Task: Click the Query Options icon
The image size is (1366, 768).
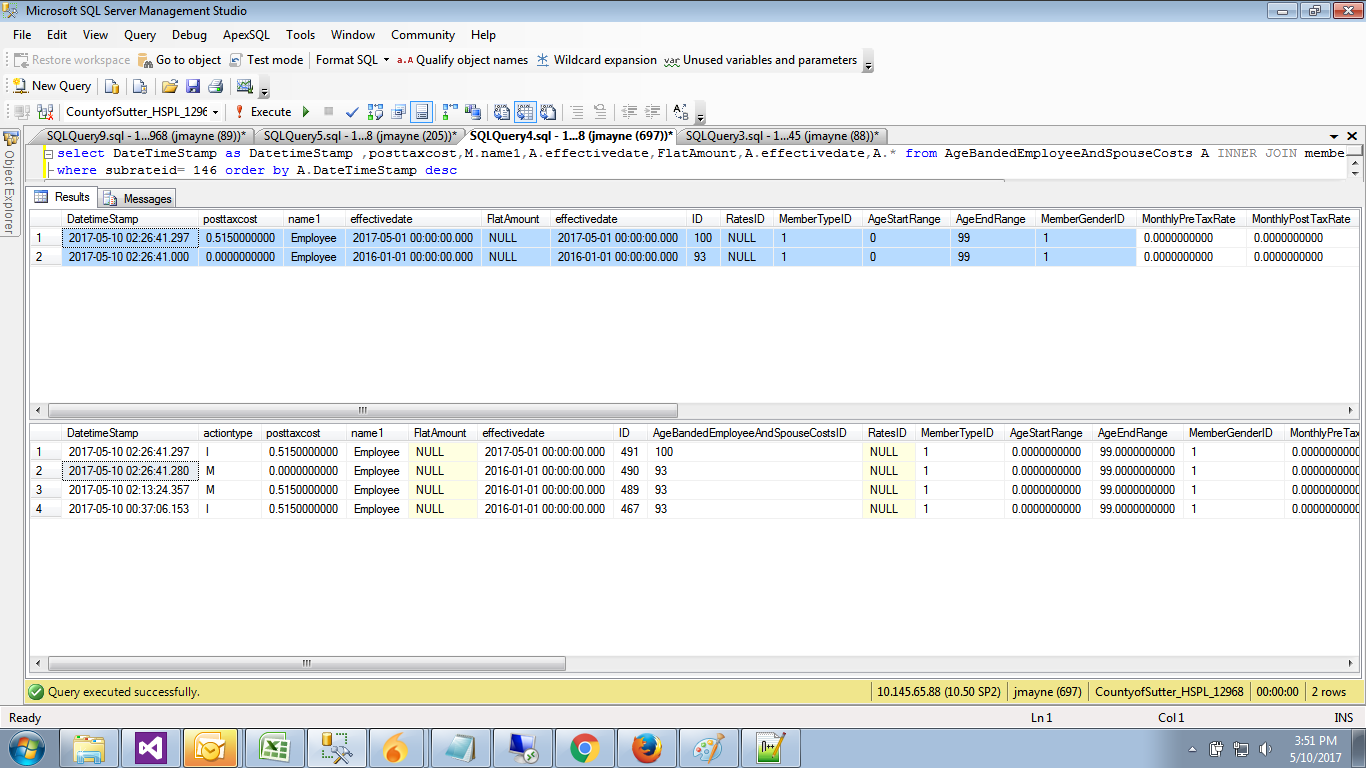Action: (x=399, y=112)
